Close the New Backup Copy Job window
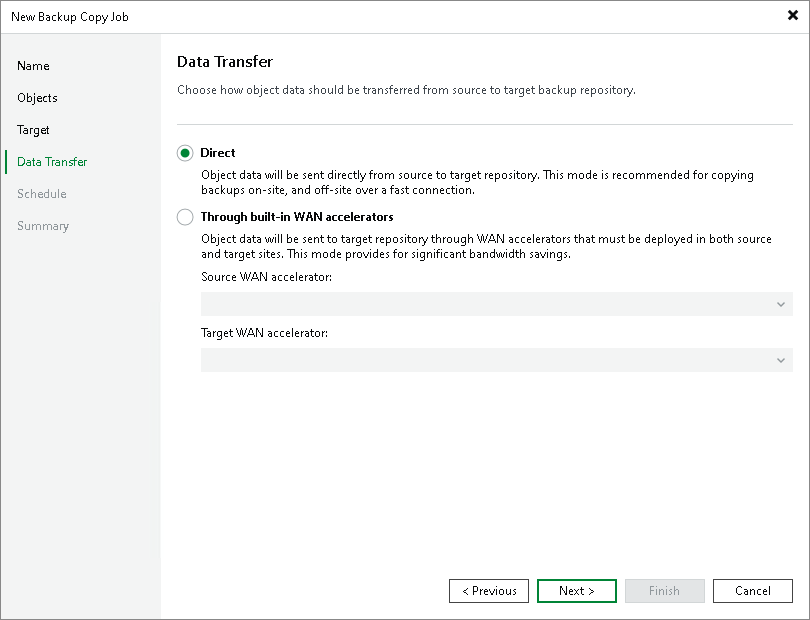The image size is (810, 620). coord(794,15)
